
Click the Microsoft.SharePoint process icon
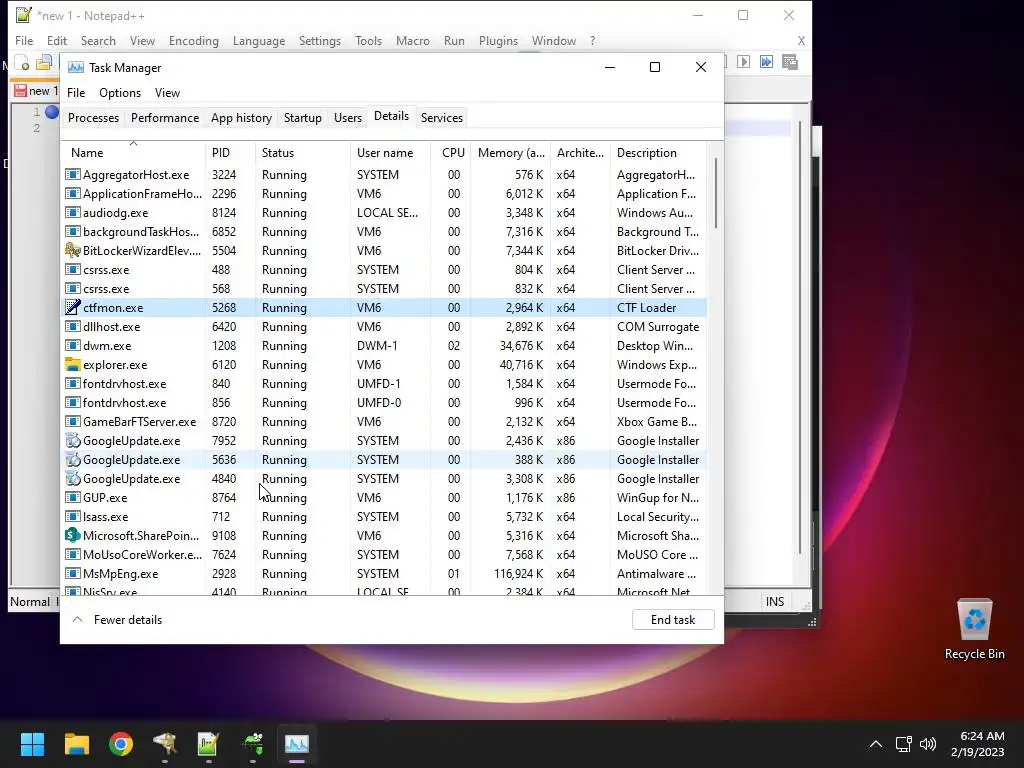[72, 536]
